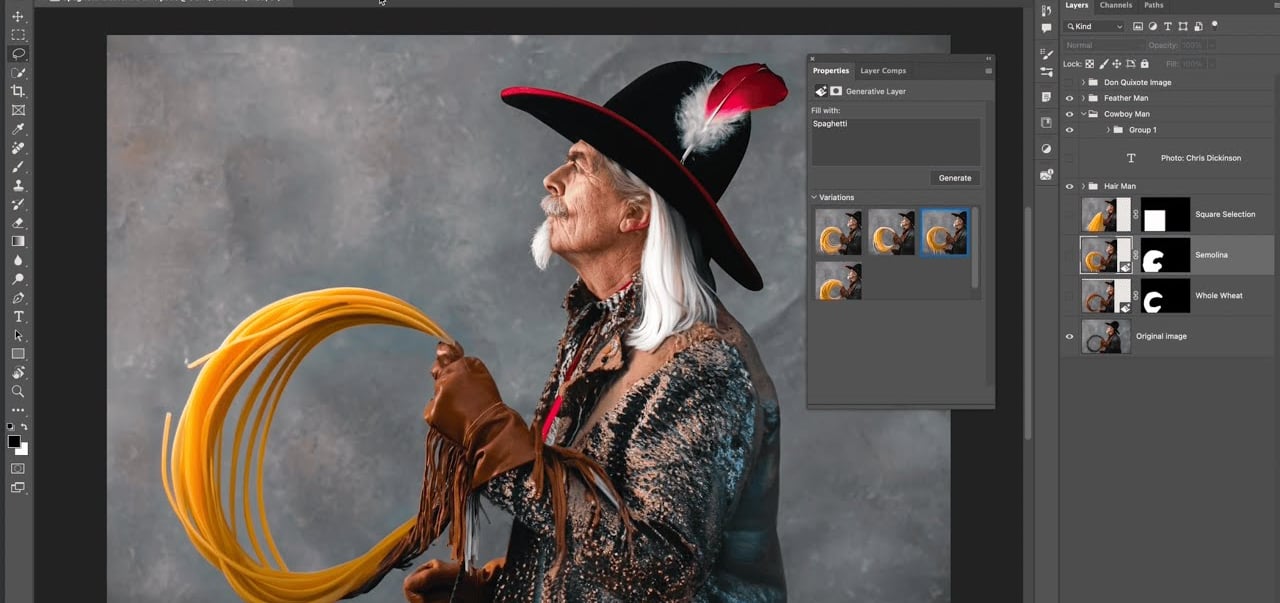Expand the Feather Man group
1280x603 pixels.
[1083, 98]
